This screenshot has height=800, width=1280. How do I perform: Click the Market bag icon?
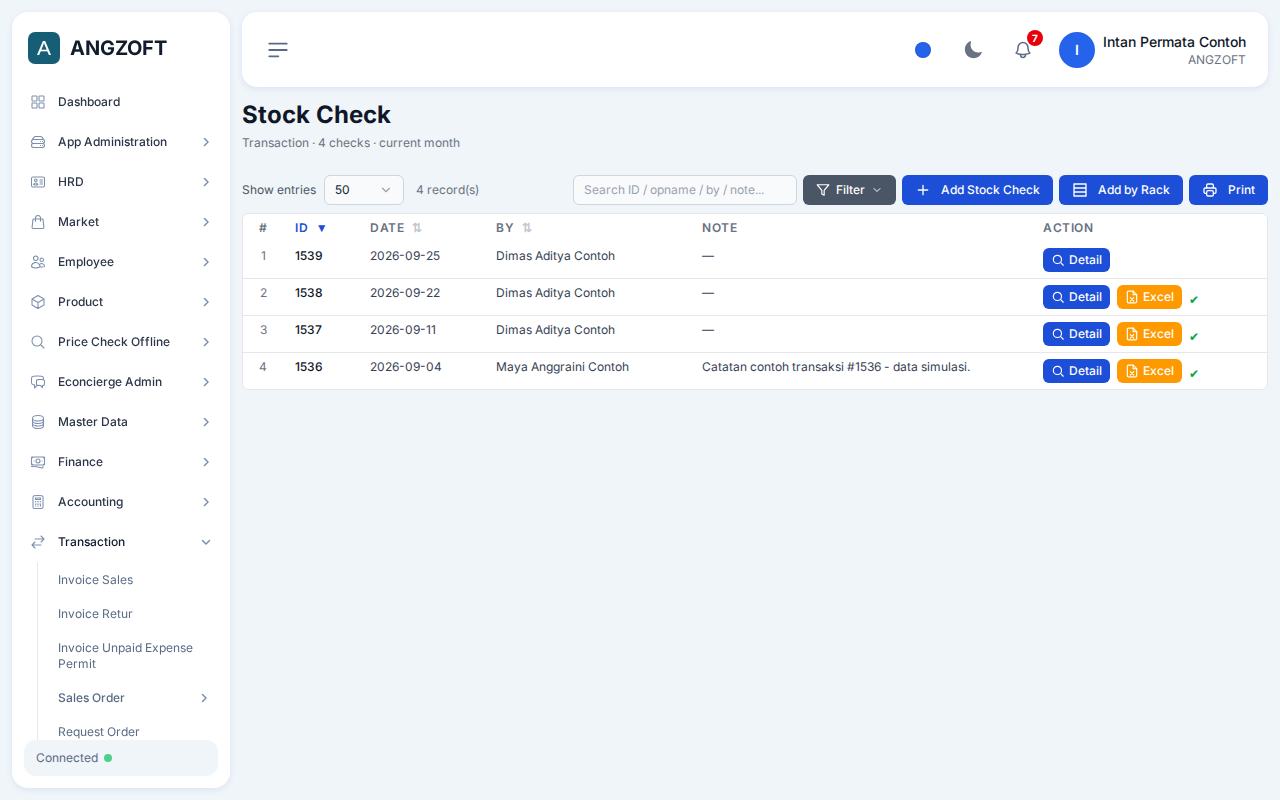(x=38, y=222)
